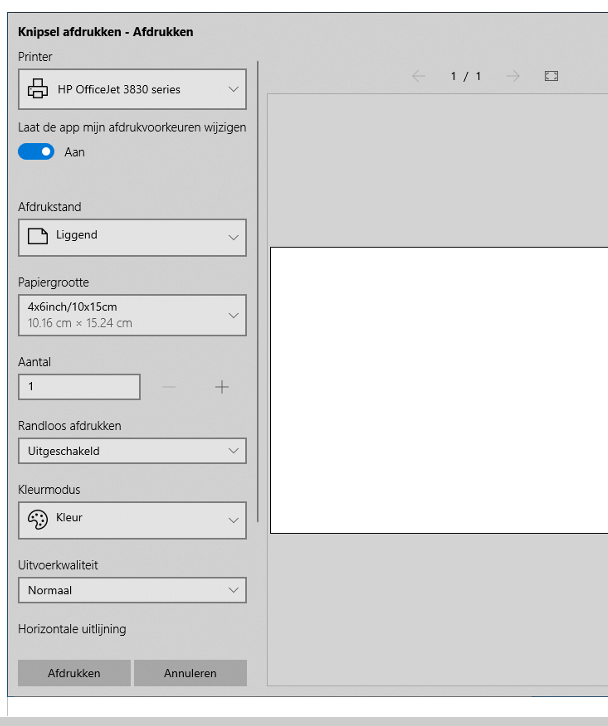Click the Annuleren button
This screenshot has width=608, height=726.
click(x=190, y=673)
